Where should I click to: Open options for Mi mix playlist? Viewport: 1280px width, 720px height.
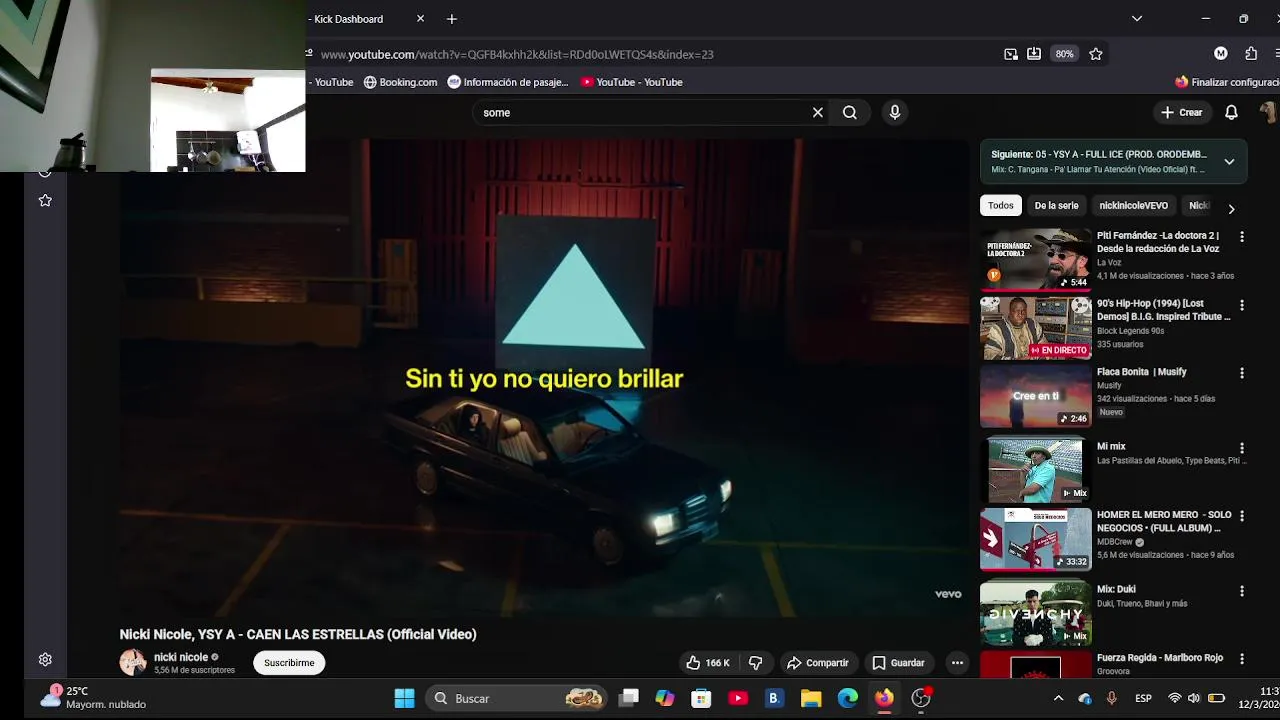tap(1242, 448)
